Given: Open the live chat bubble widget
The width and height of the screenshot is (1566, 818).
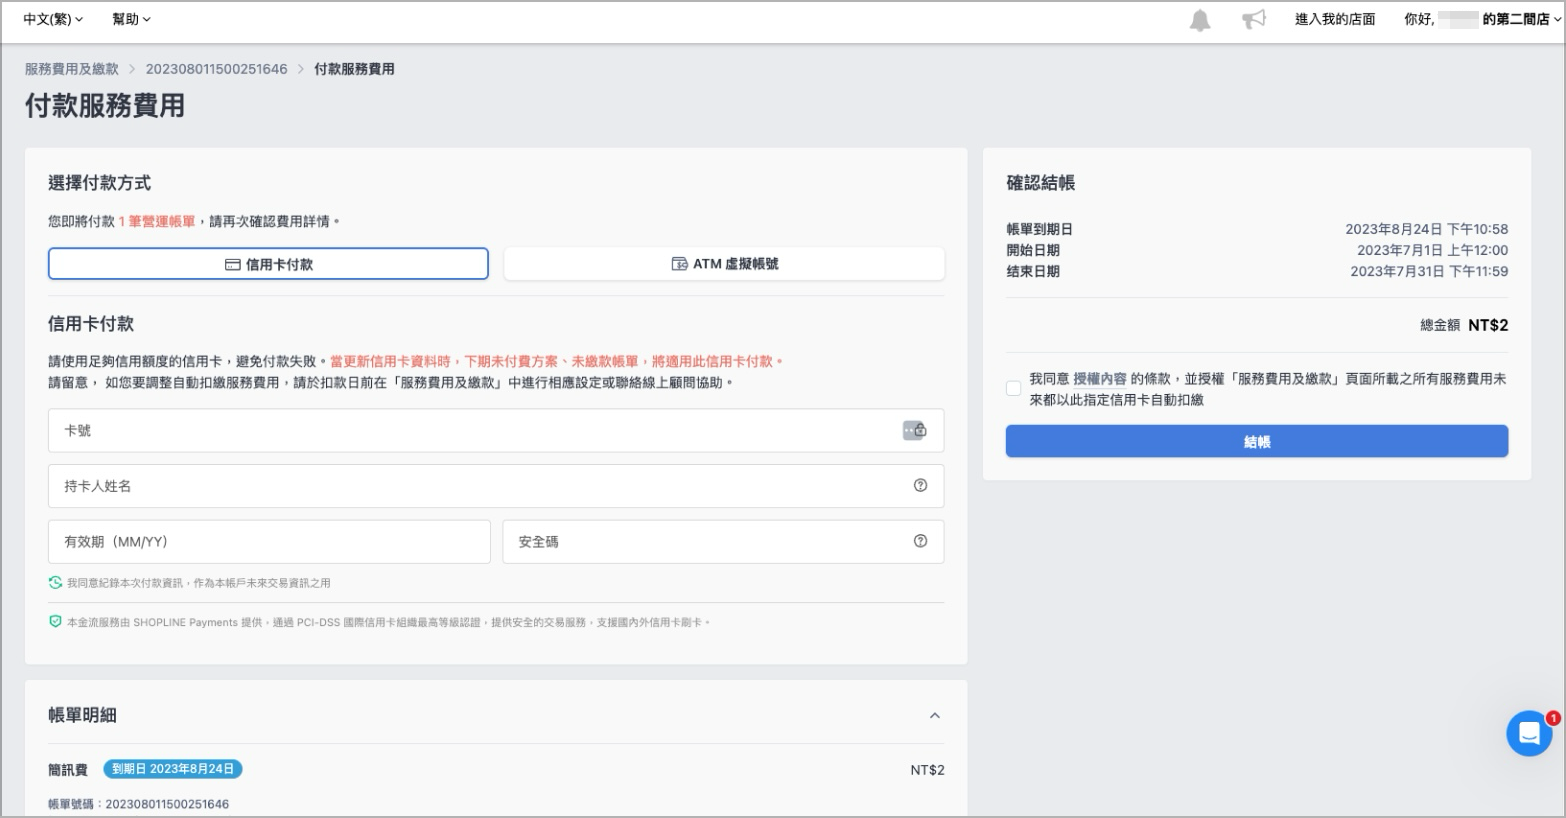Looking at the screenshot, I should tap(1529, 734).
